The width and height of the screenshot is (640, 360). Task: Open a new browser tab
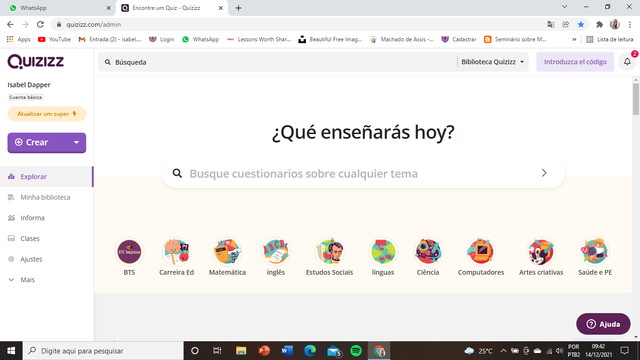[x=238, y=8]
